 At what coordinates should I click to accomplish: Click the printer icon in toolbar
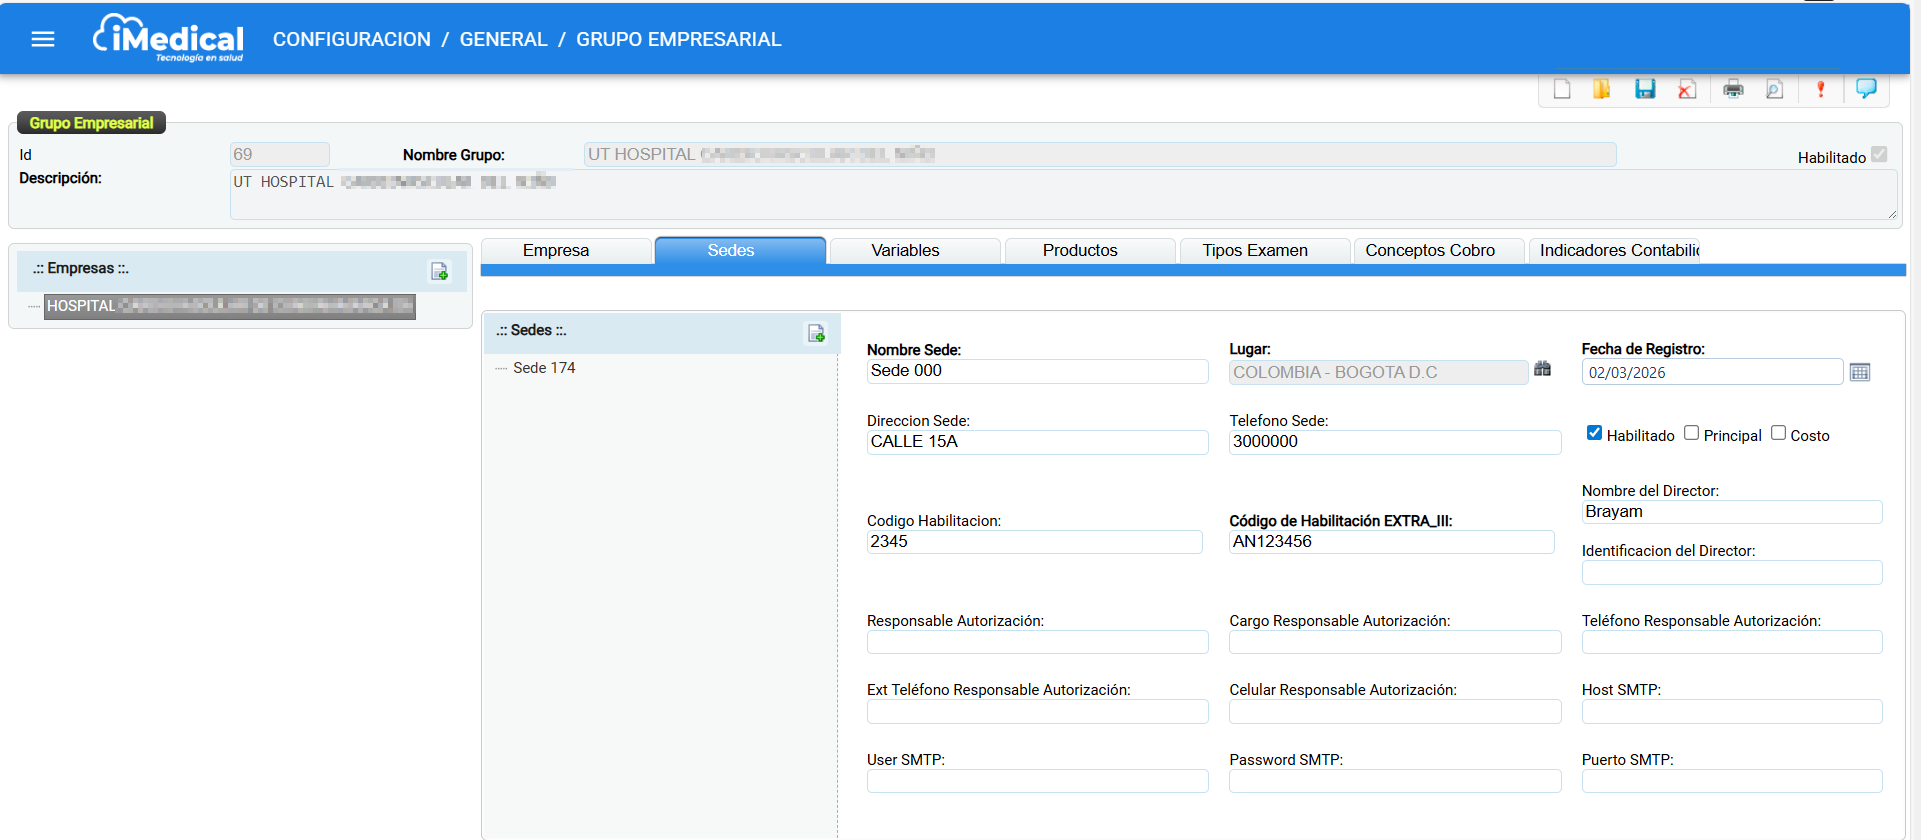[x=1733, y=90]
